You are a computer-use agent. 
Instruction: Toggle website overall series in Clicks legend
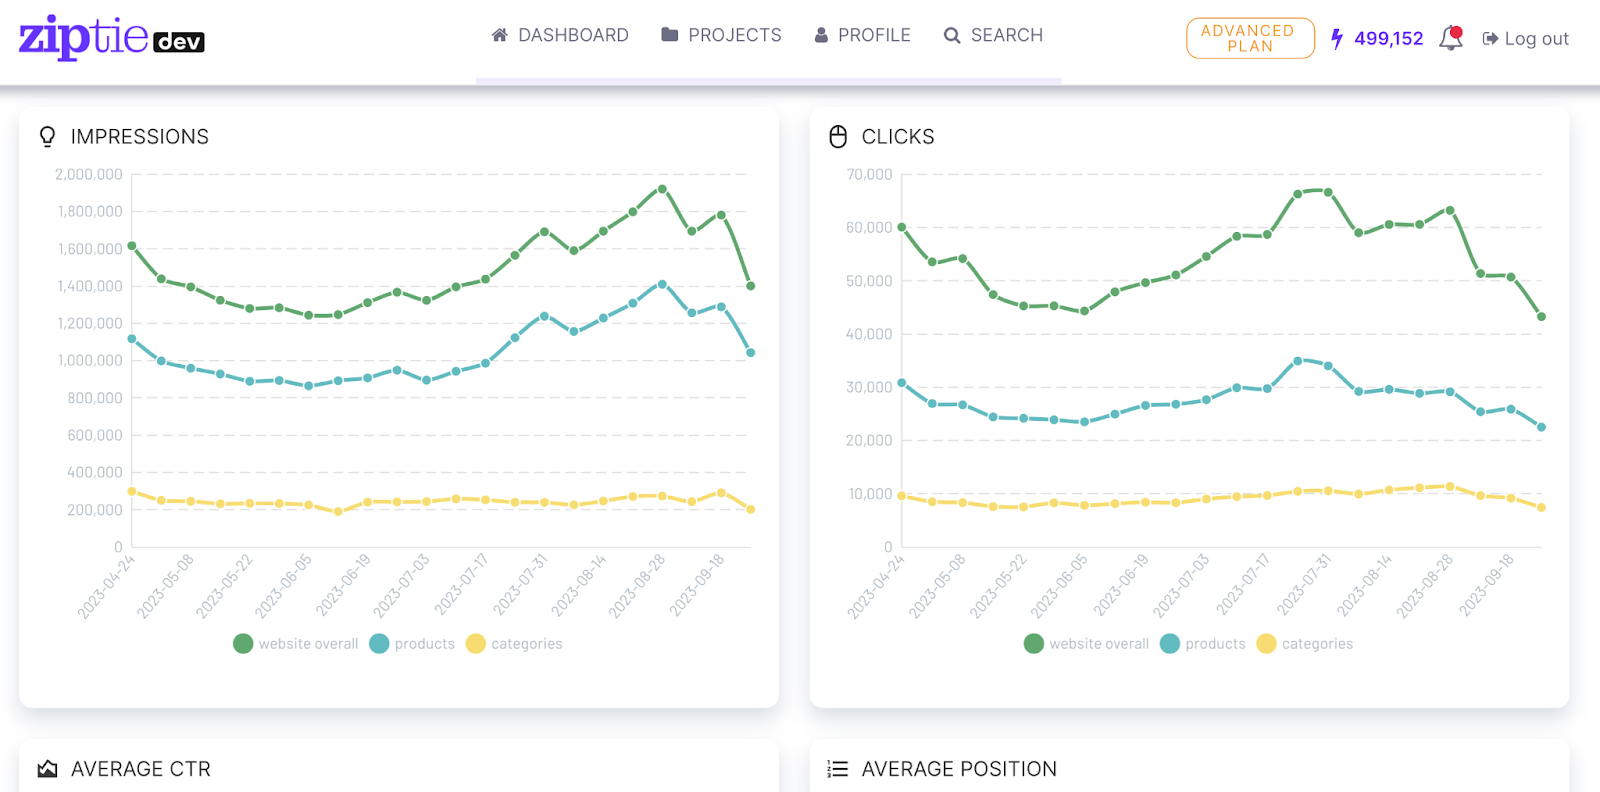tap(1087, 644)
